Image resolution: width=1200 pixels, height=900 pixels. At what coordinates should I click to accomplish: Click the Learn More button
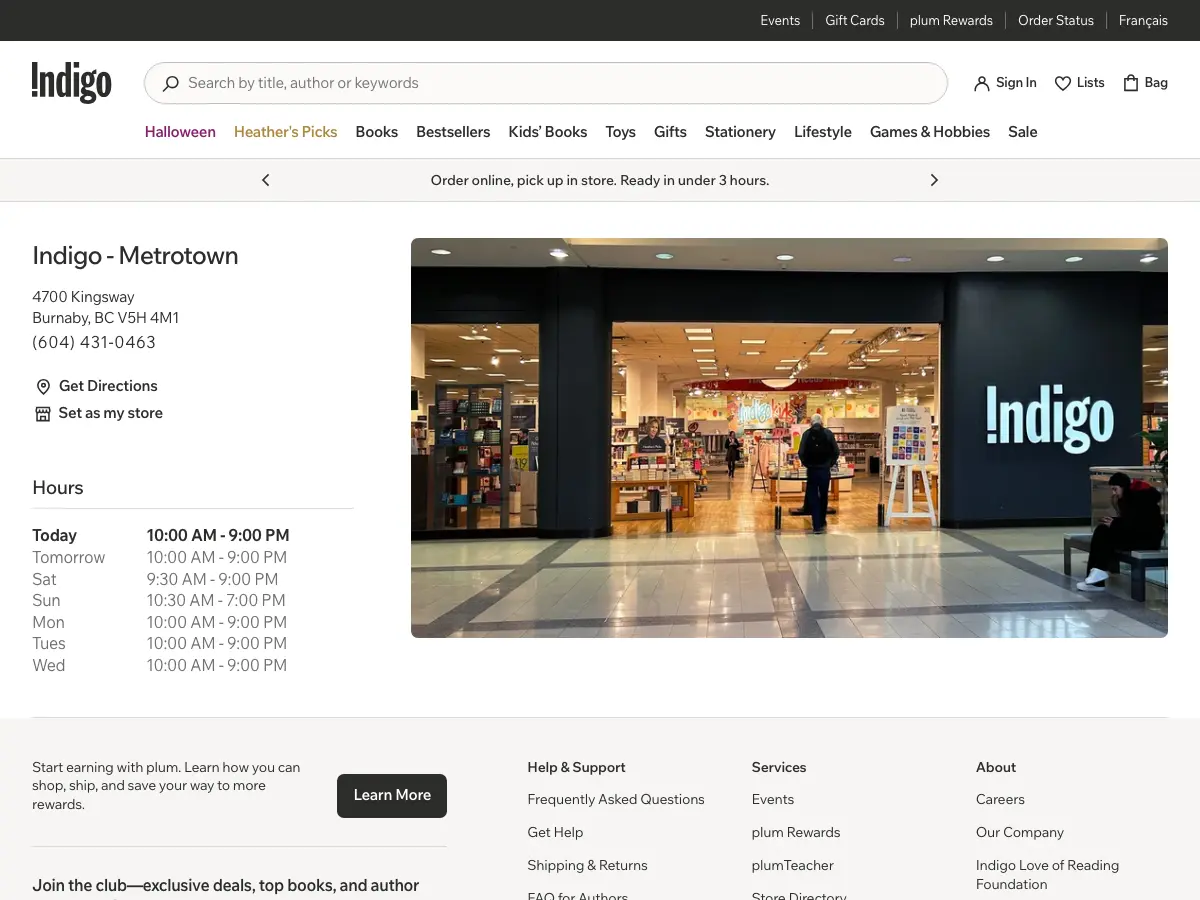[x=392, y=795]
